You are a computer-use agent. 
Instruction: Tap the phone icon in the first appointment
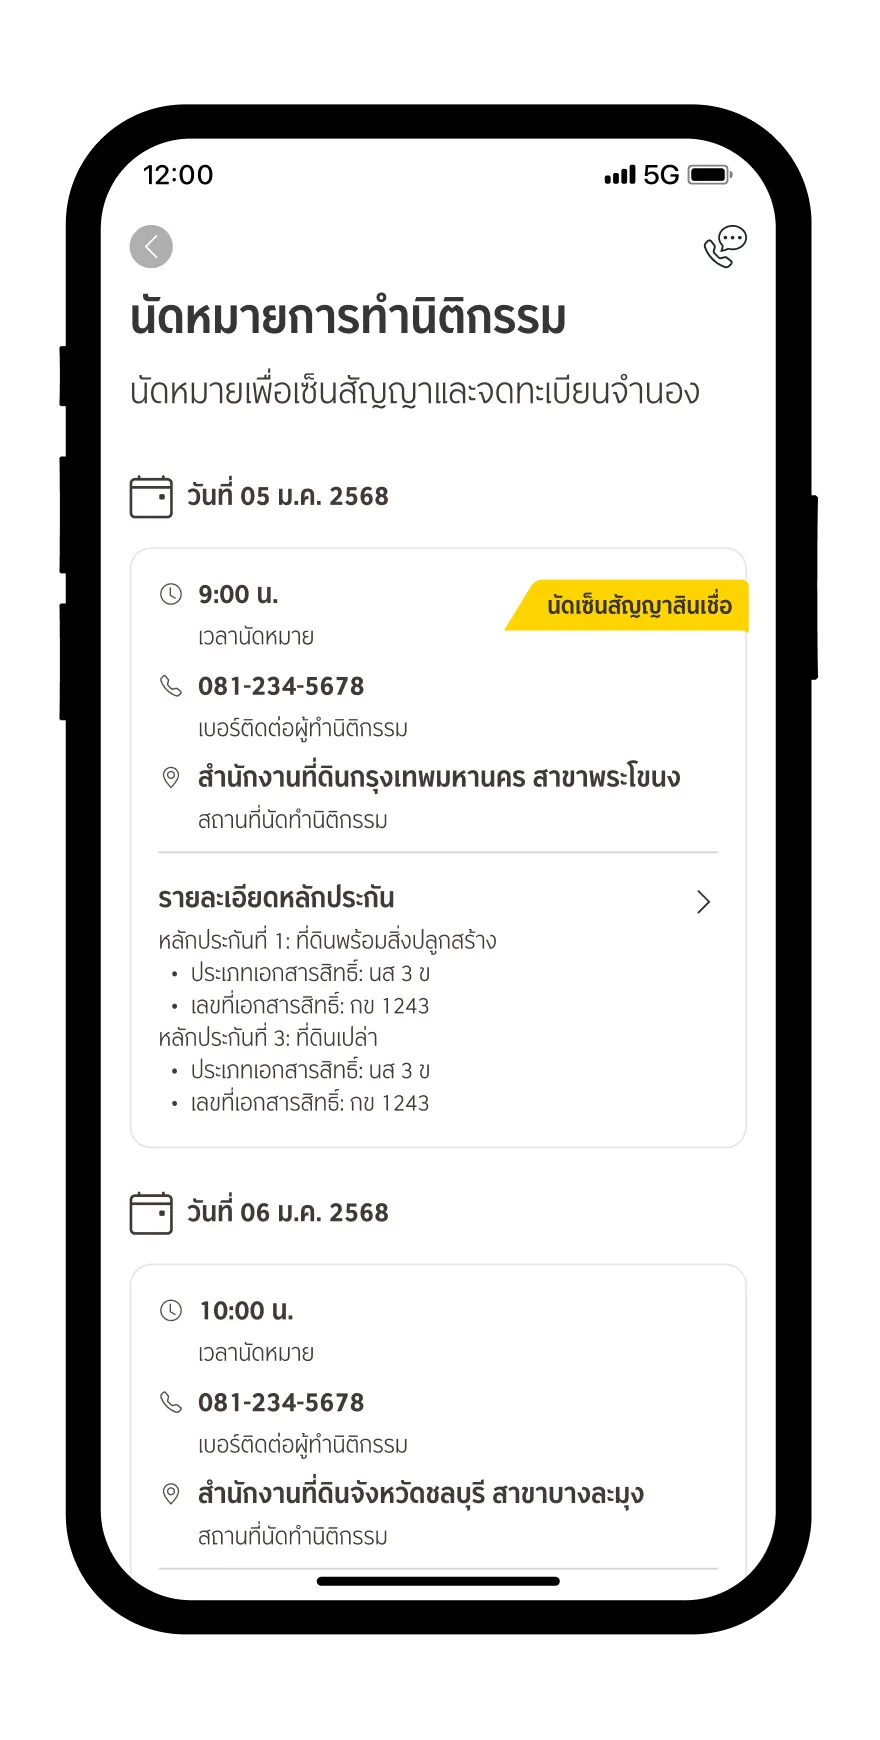(x=171, y=686)
